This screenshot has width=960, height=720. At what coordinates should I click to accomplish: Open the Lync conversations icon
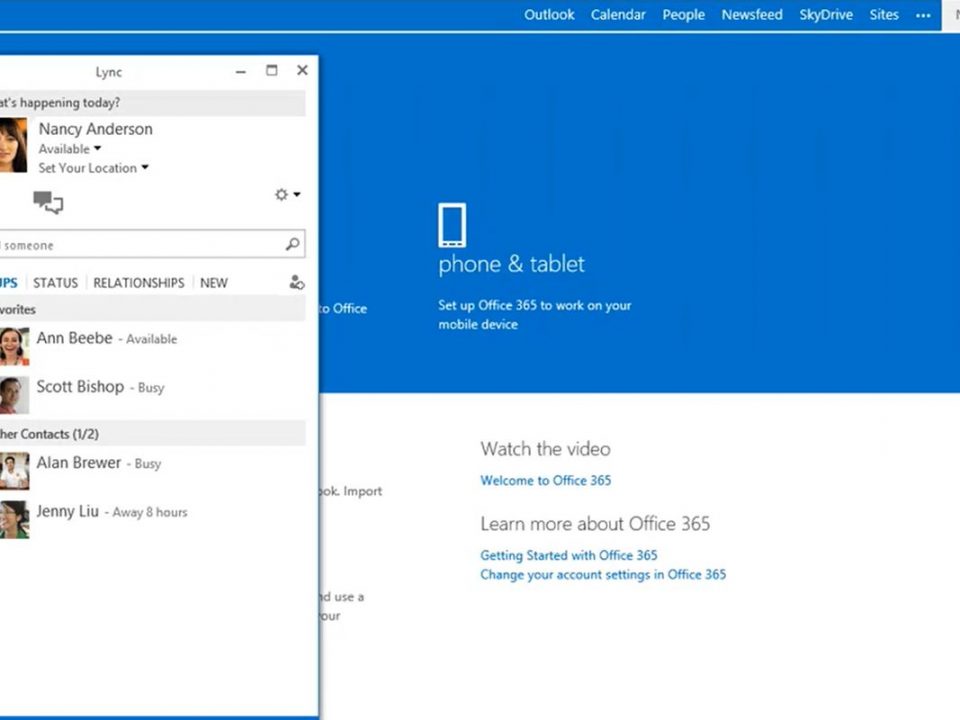pyautogui.click(x=48, y=201)
